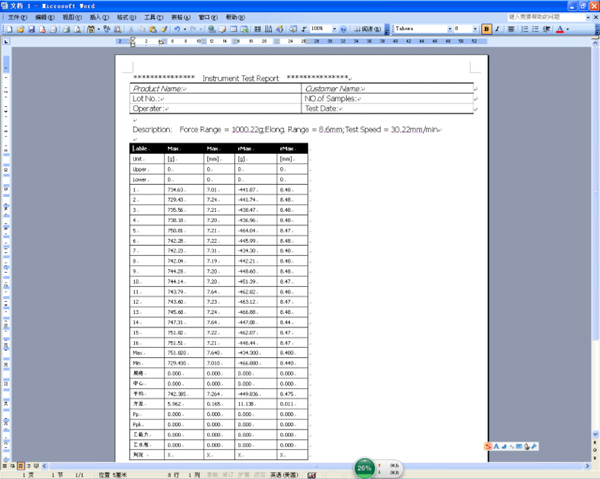Expand the 100% zoom dropdown

(x=334, y=29)
